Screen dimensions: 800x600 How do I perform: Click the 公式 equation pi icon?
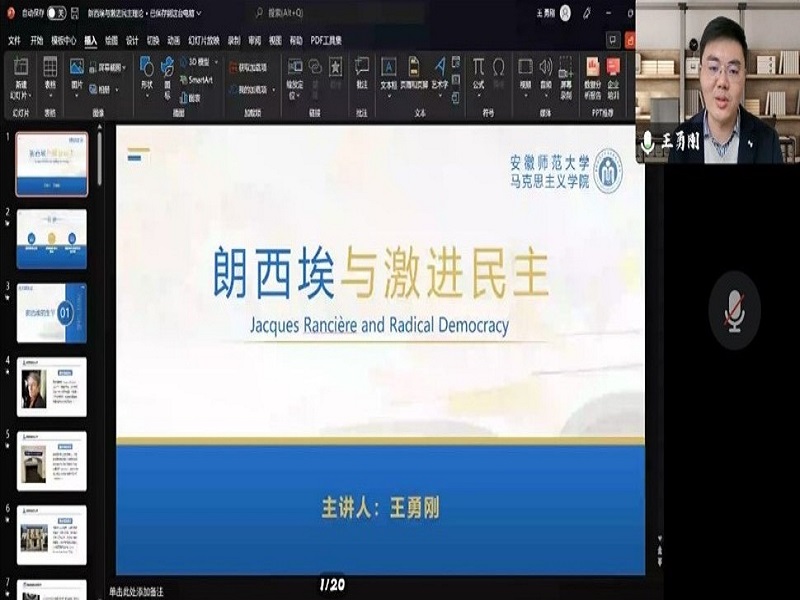(478, 68)
